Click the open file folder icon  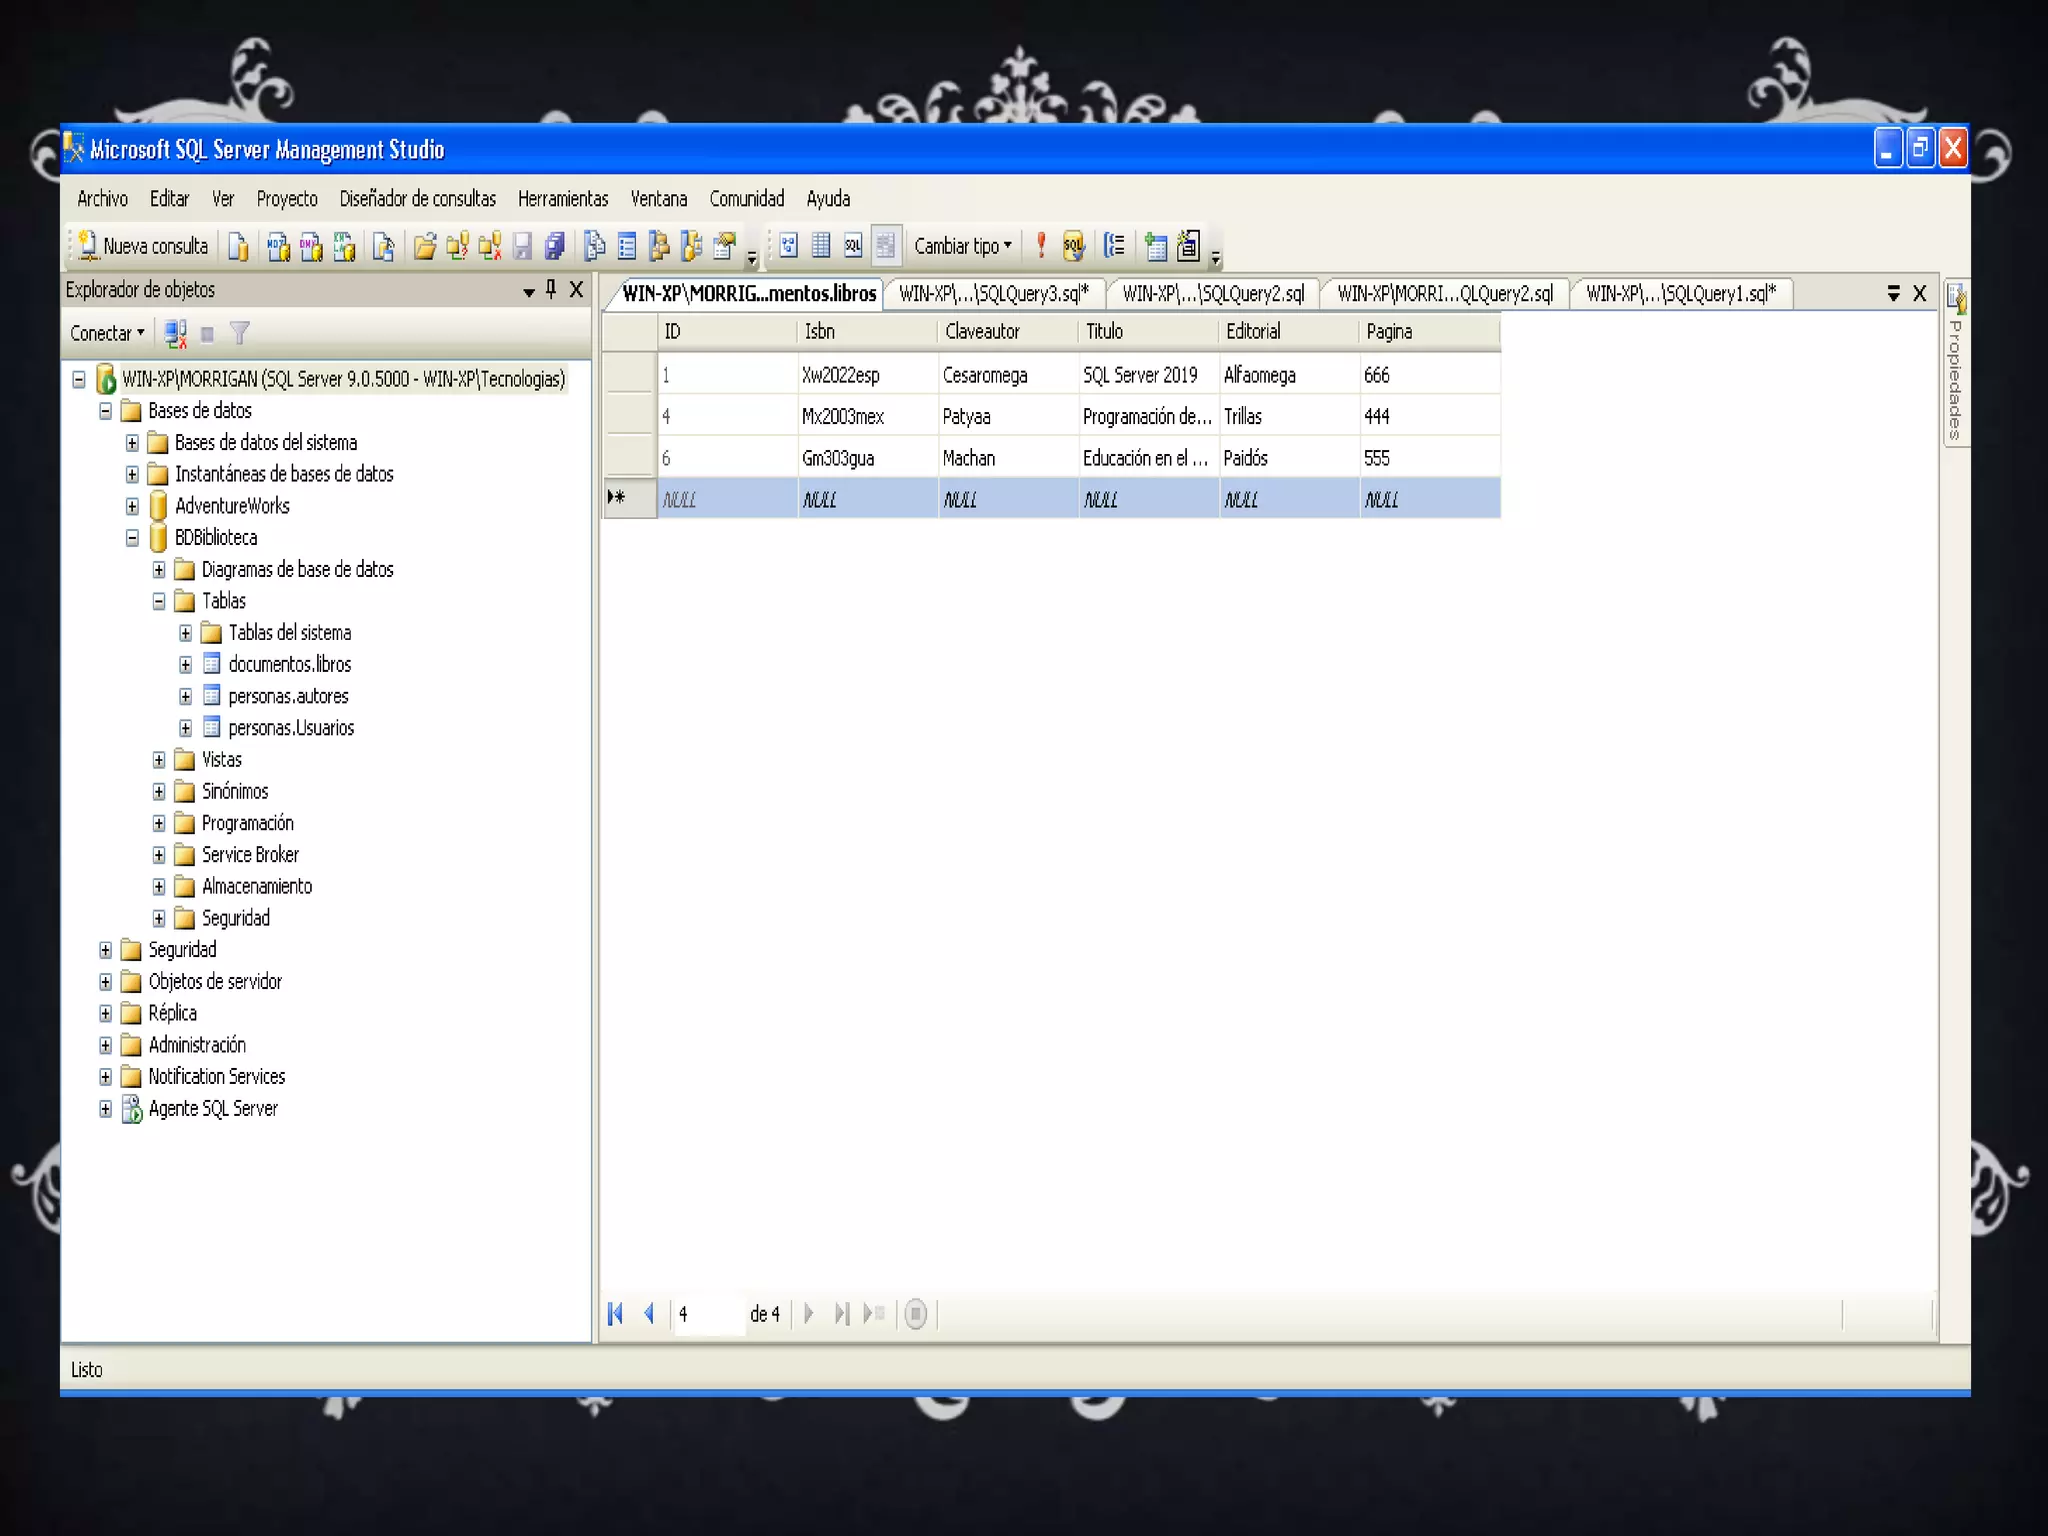click(425, 246)
